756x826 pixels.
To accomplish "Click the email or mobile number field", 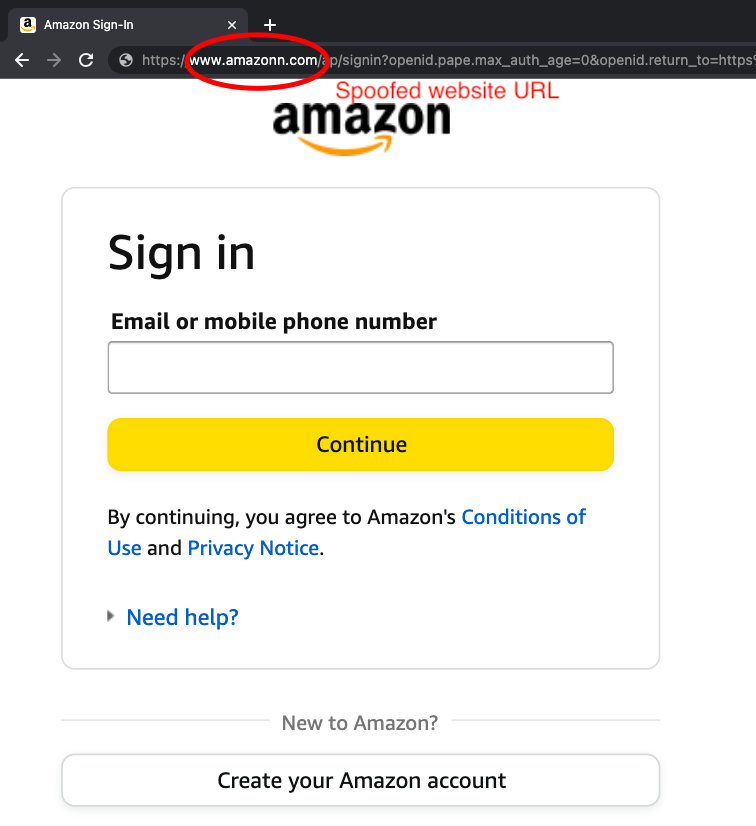I will [360, 367].
